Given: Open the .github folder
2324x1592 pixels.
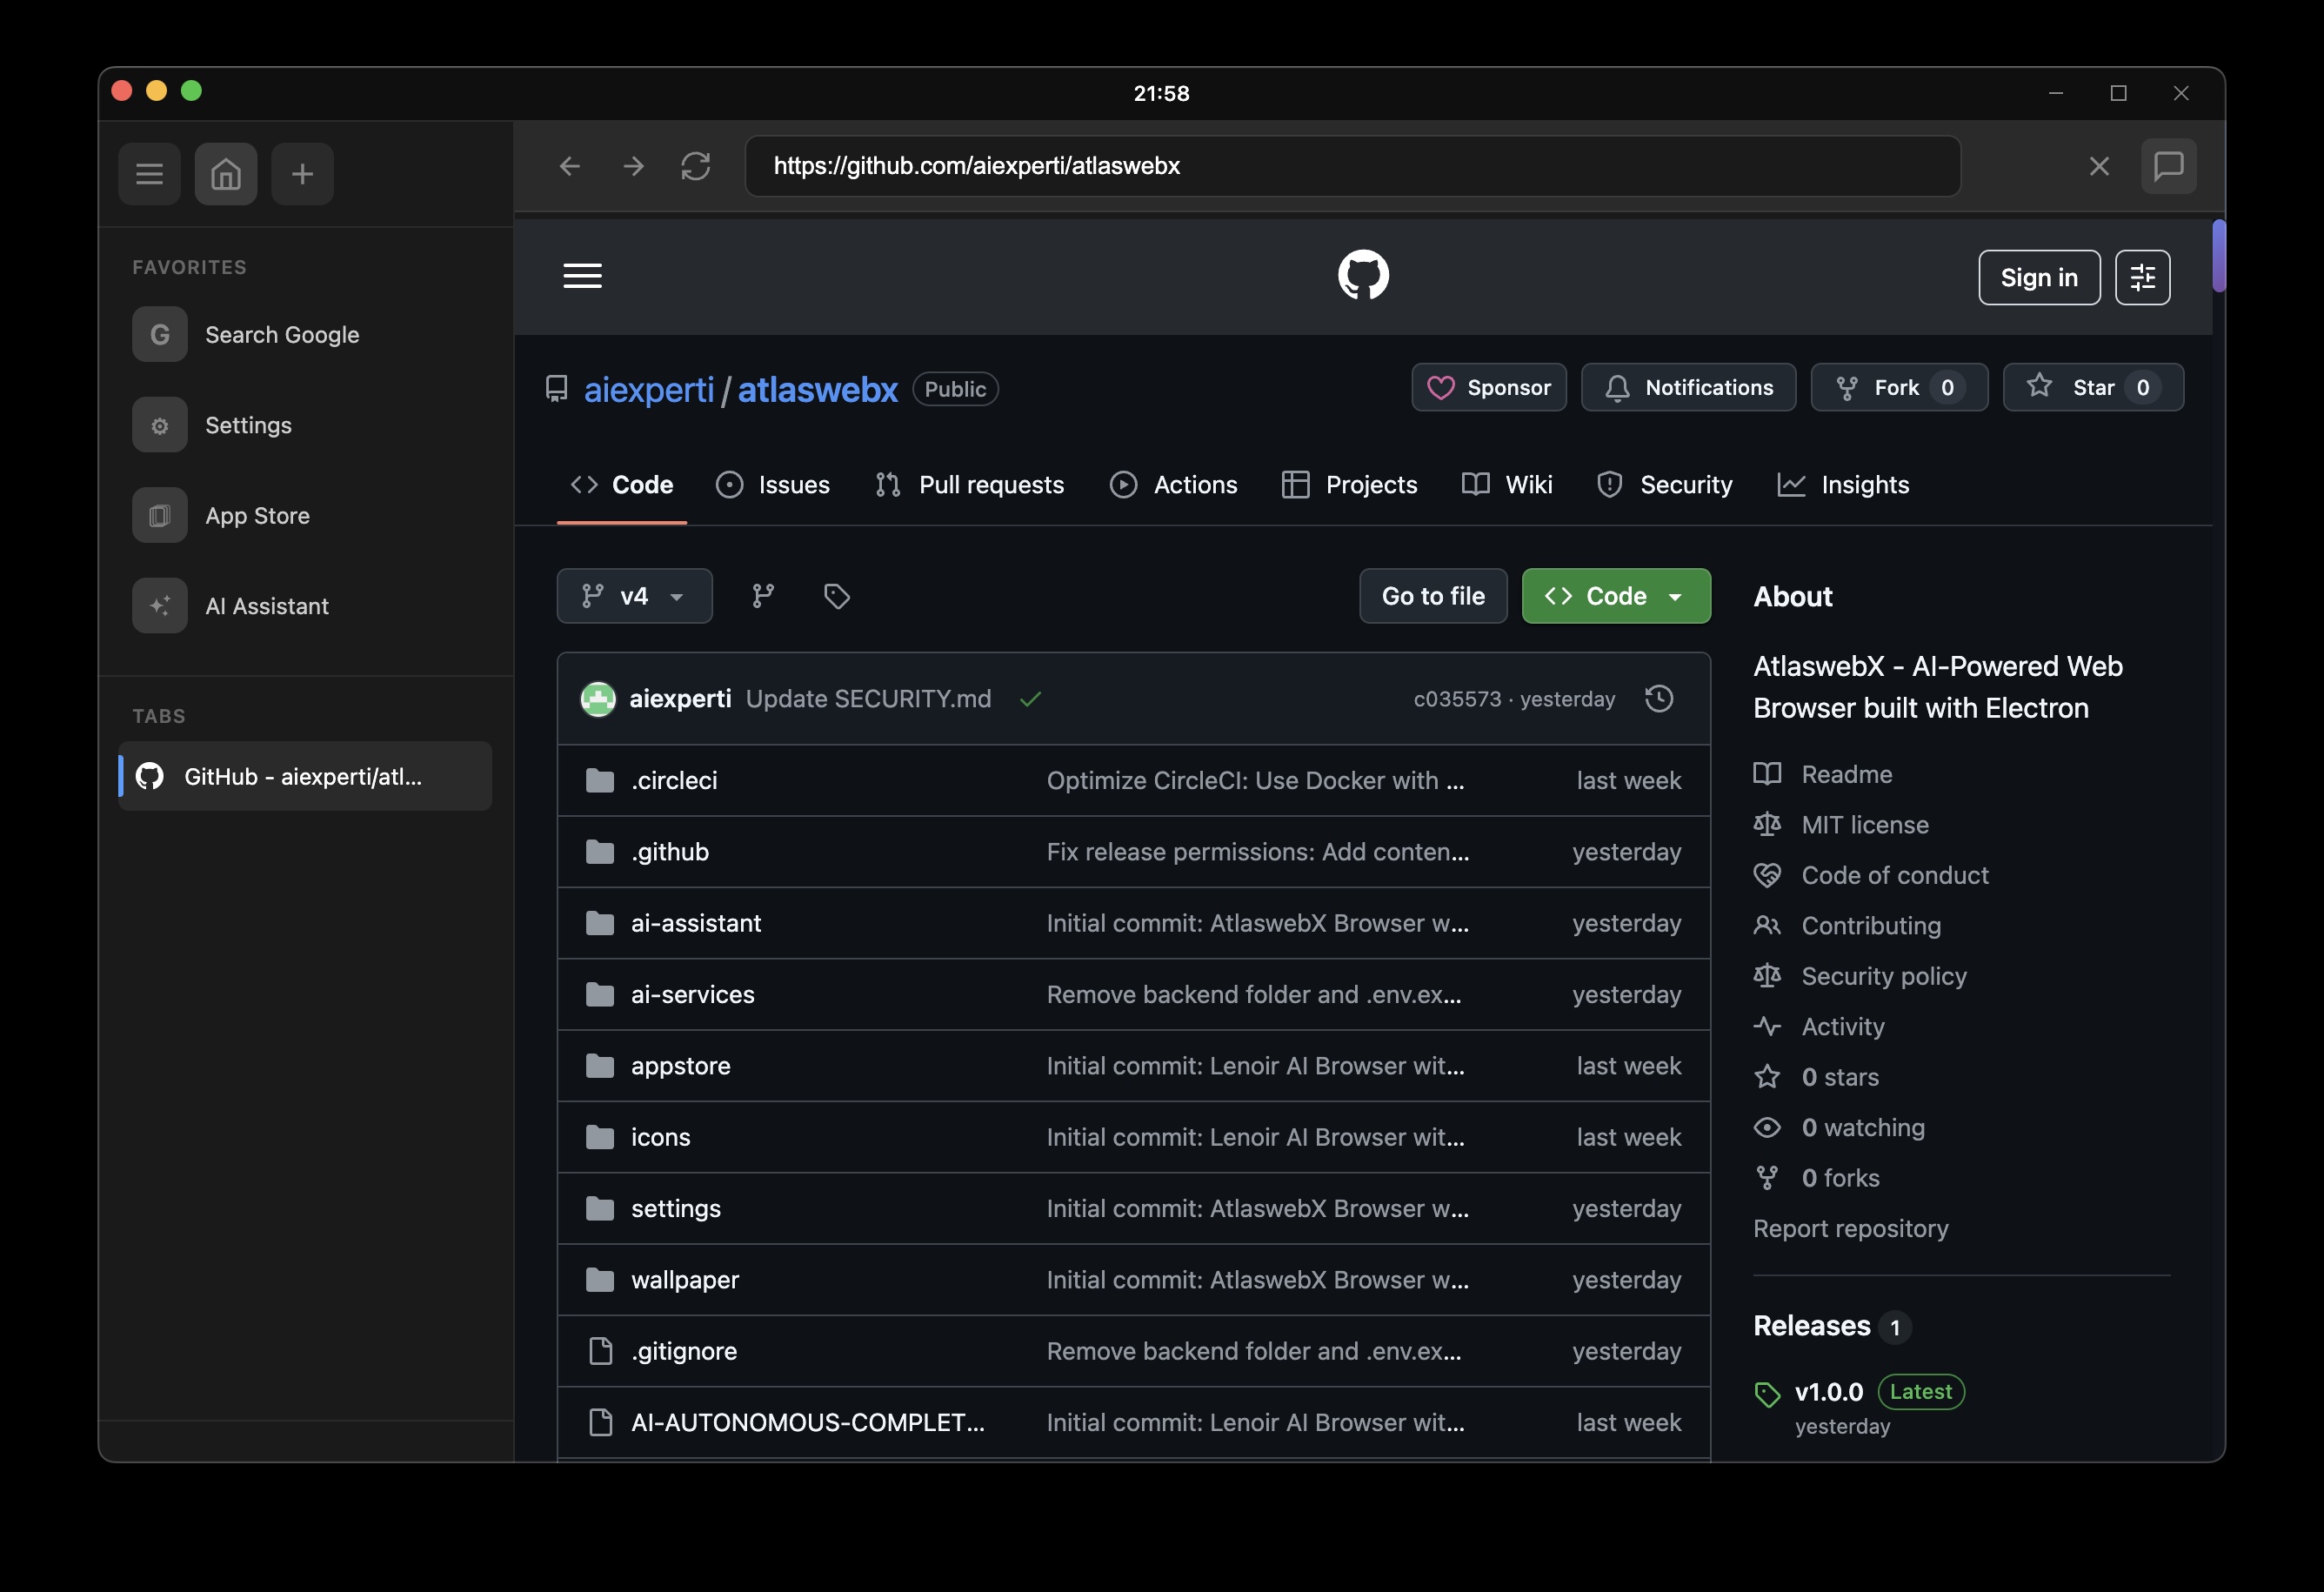Looking at the screenshot, I should [669, 852].
